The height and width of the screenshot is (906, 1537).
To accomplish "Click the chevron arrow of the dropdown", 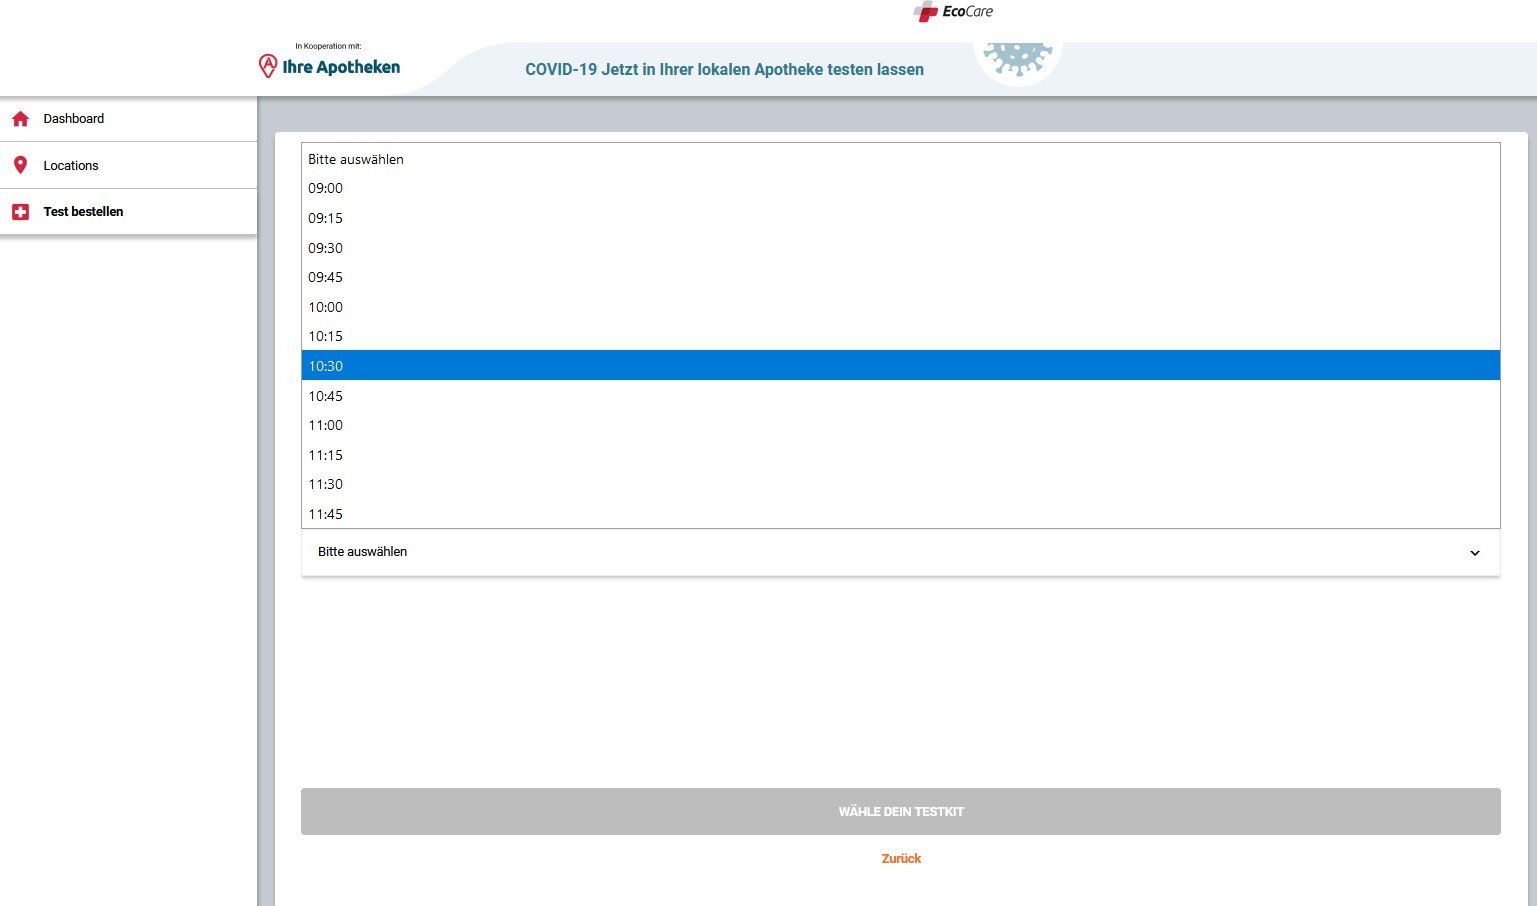I will (x=1474, y=553).
